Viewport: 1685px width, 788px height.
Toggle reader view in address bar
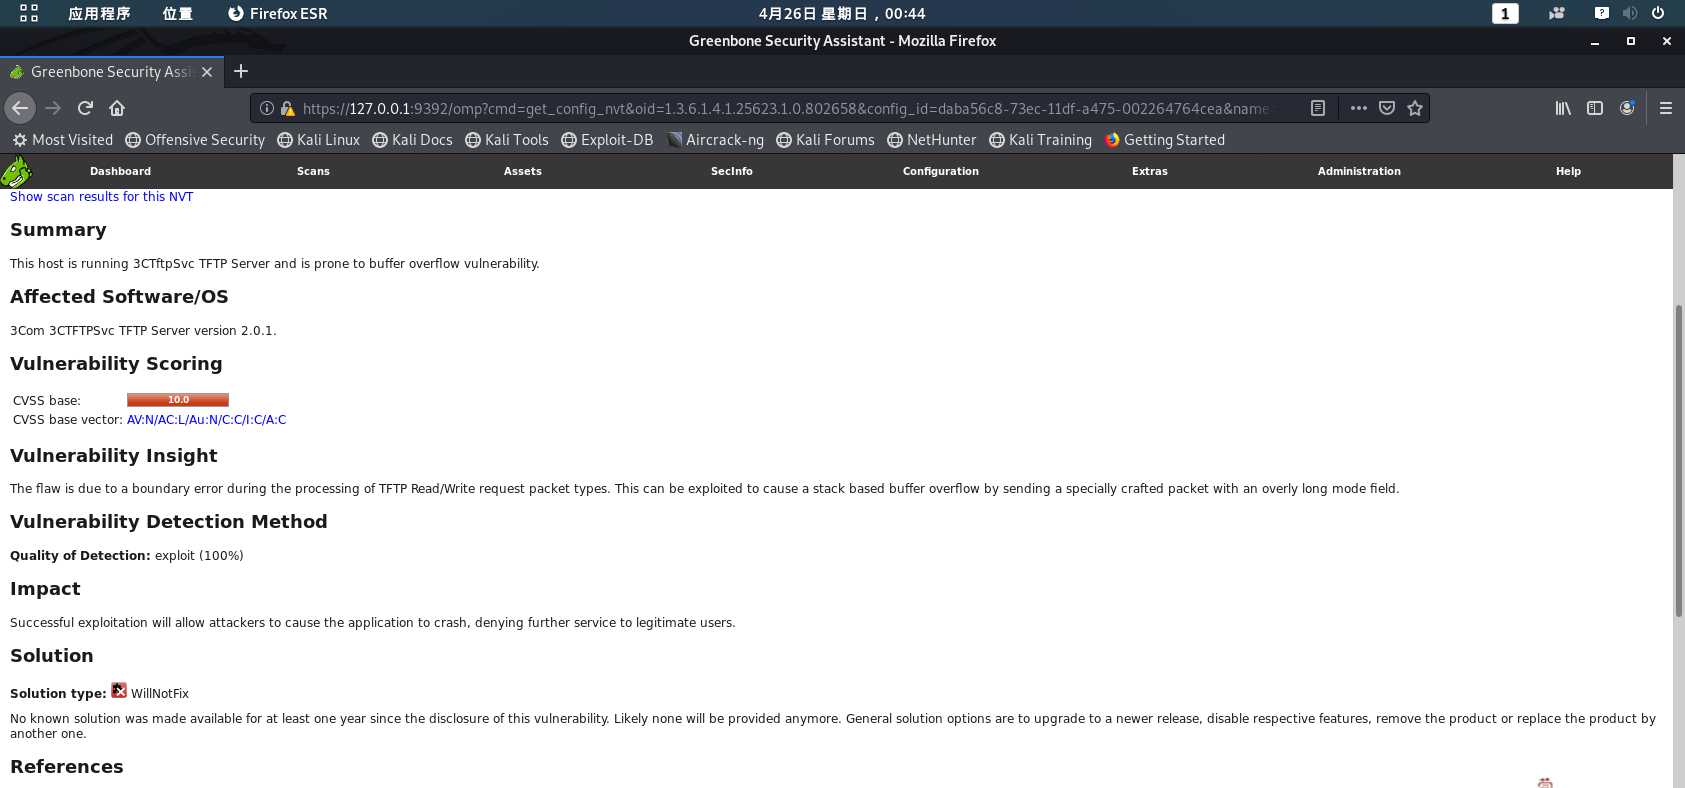[1318, 108]
